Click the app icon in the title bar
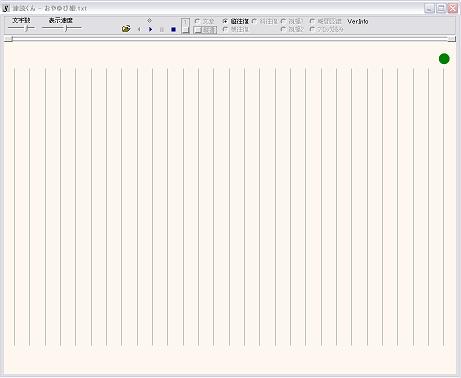This screenshot has height=378, width=461. [5, 8]
